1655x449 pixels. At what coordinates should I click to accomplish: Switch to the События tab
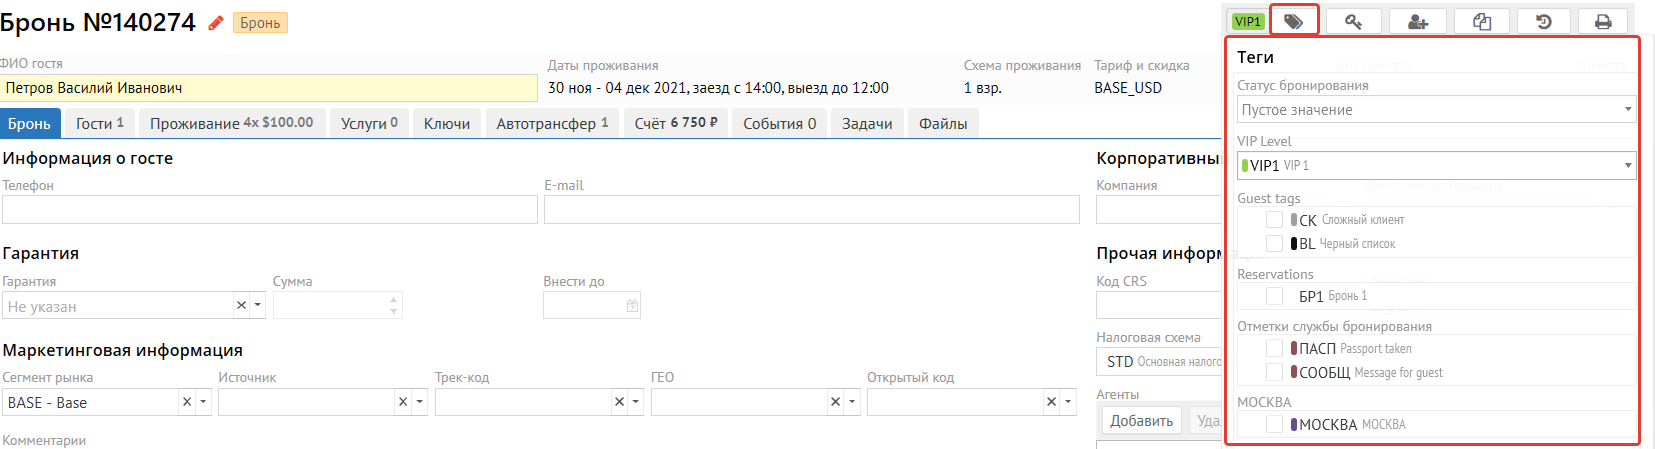[x=779, y=123]
